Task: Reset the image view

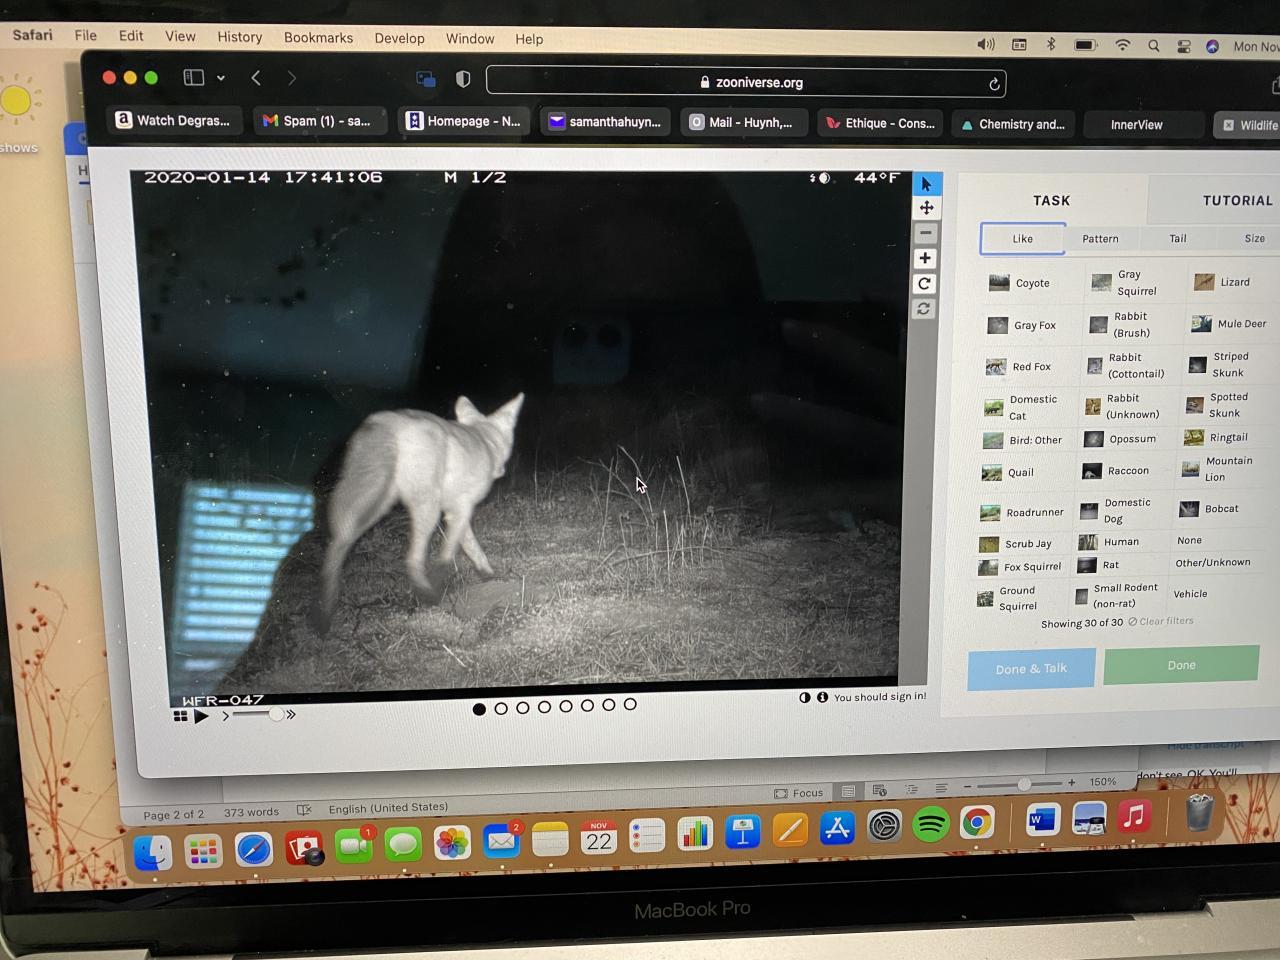Action: 924,309
